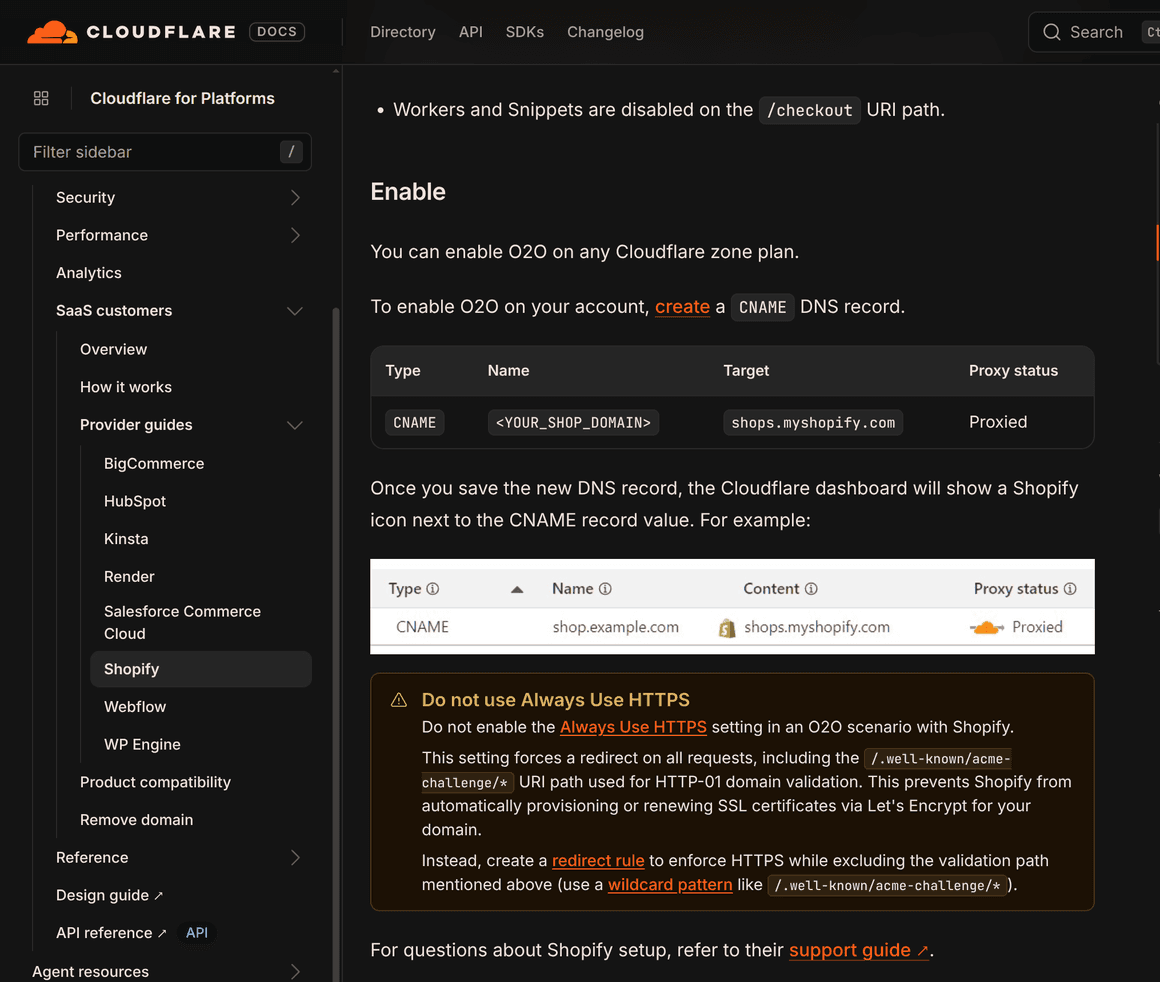Image resolution: width=1160 pixels, height=982 pixels.
Task: Open the How it works page
Action: 126,387
